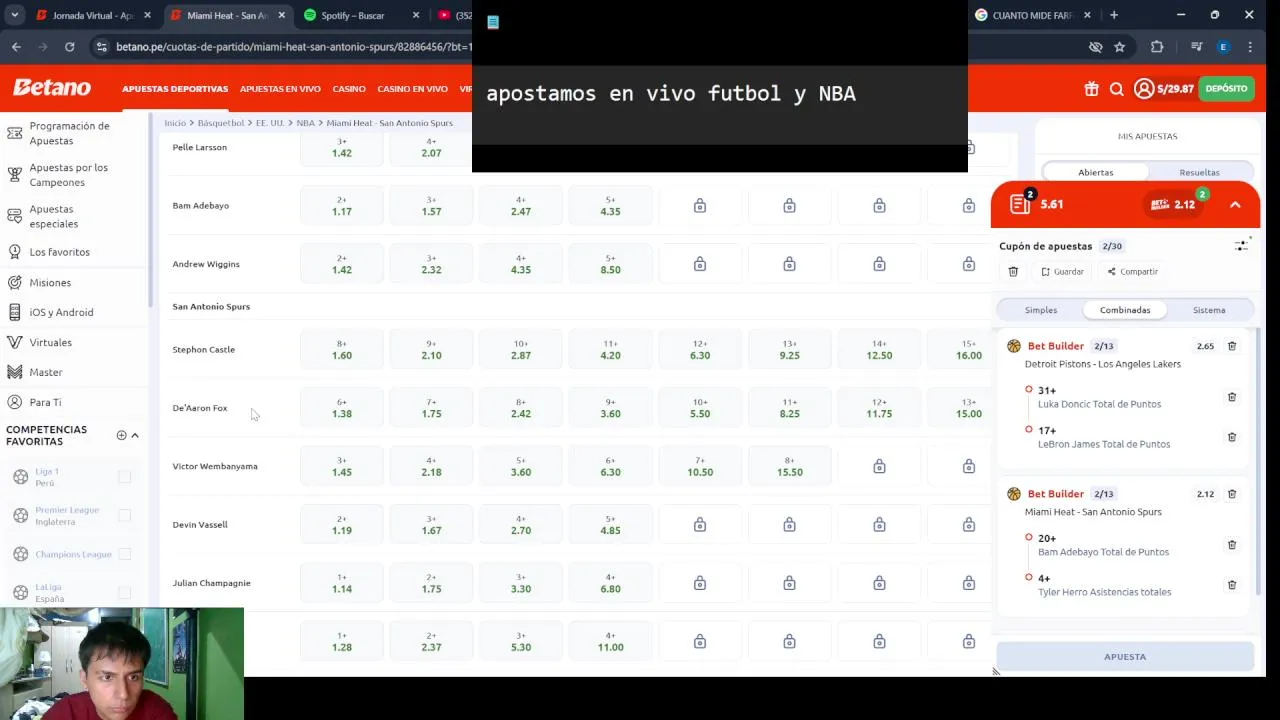Open the search magnifier in Betano header
Screen dimensions: 1280x720
(x=1117, y=89)
